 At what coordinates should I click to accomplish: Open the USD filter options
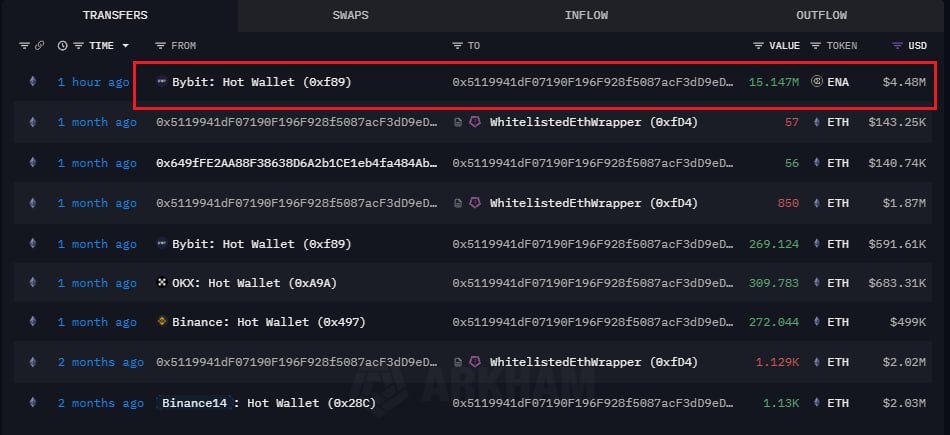(x=898, y=46)
